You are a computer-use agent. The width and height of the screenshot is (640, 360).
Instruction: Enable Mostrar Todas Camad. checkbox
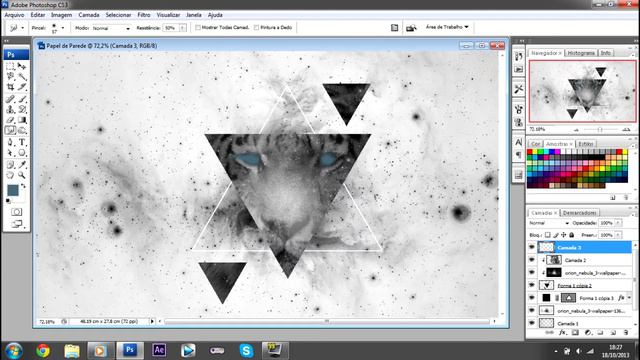click(198, 28)
